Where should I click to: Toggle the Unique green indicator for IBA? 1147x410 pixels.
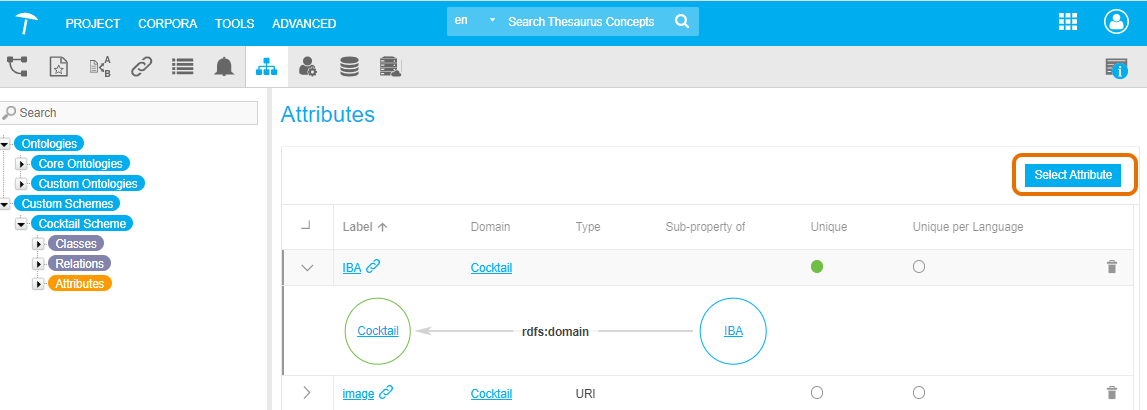pos(817,267)
